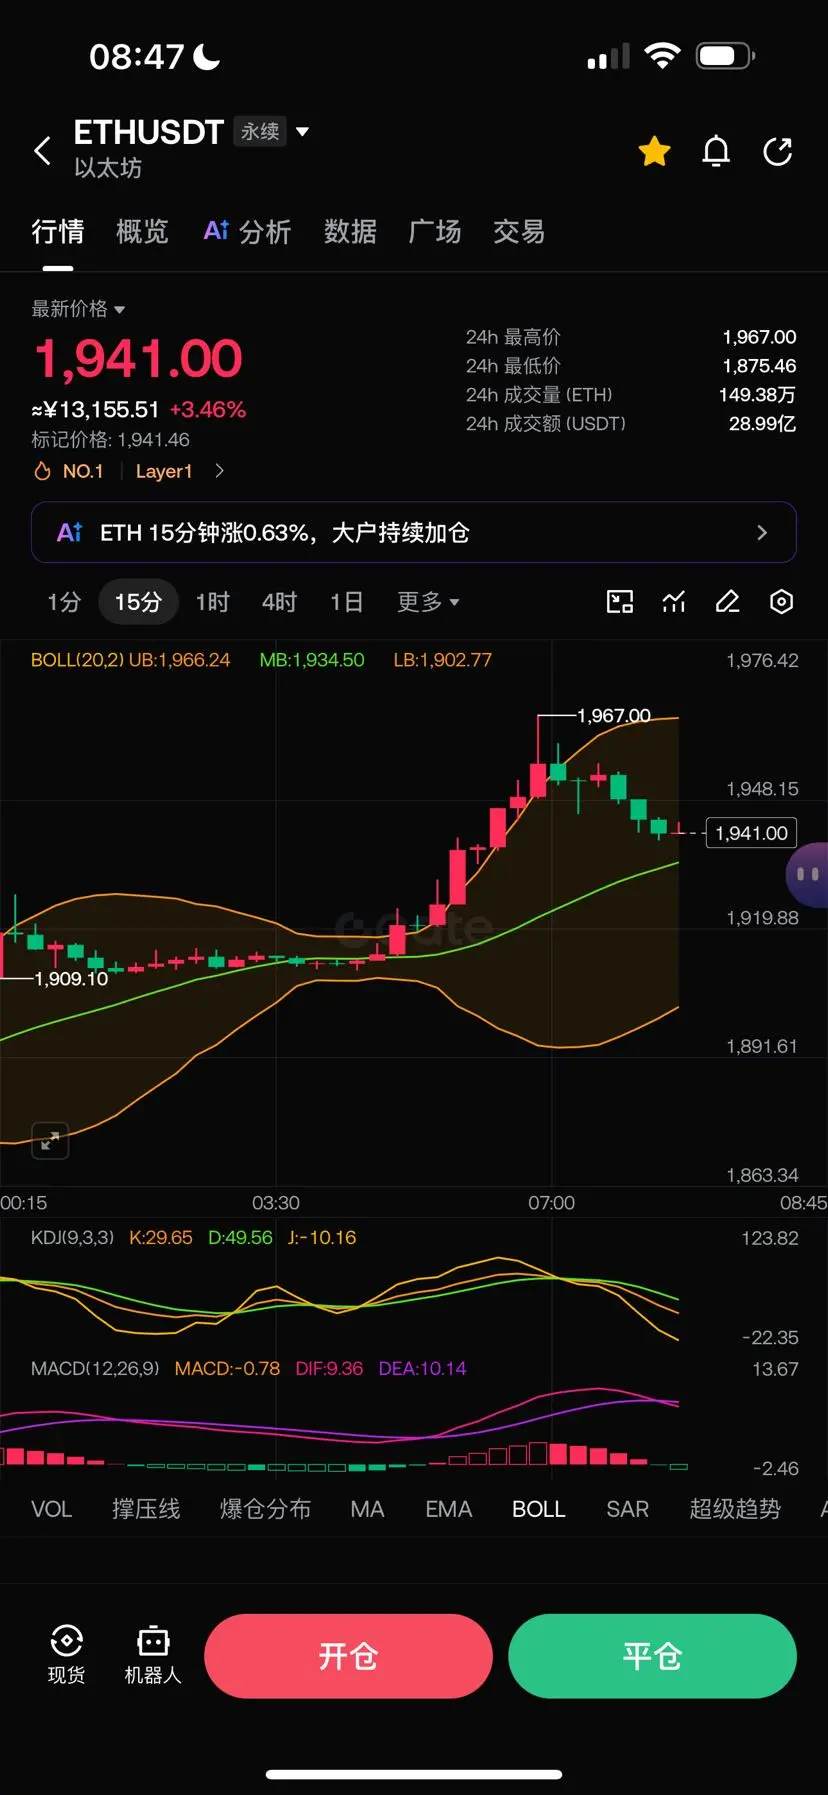Open price alert bell icon
Viewport: 828px width, 1795px height.
pos(716,151)
